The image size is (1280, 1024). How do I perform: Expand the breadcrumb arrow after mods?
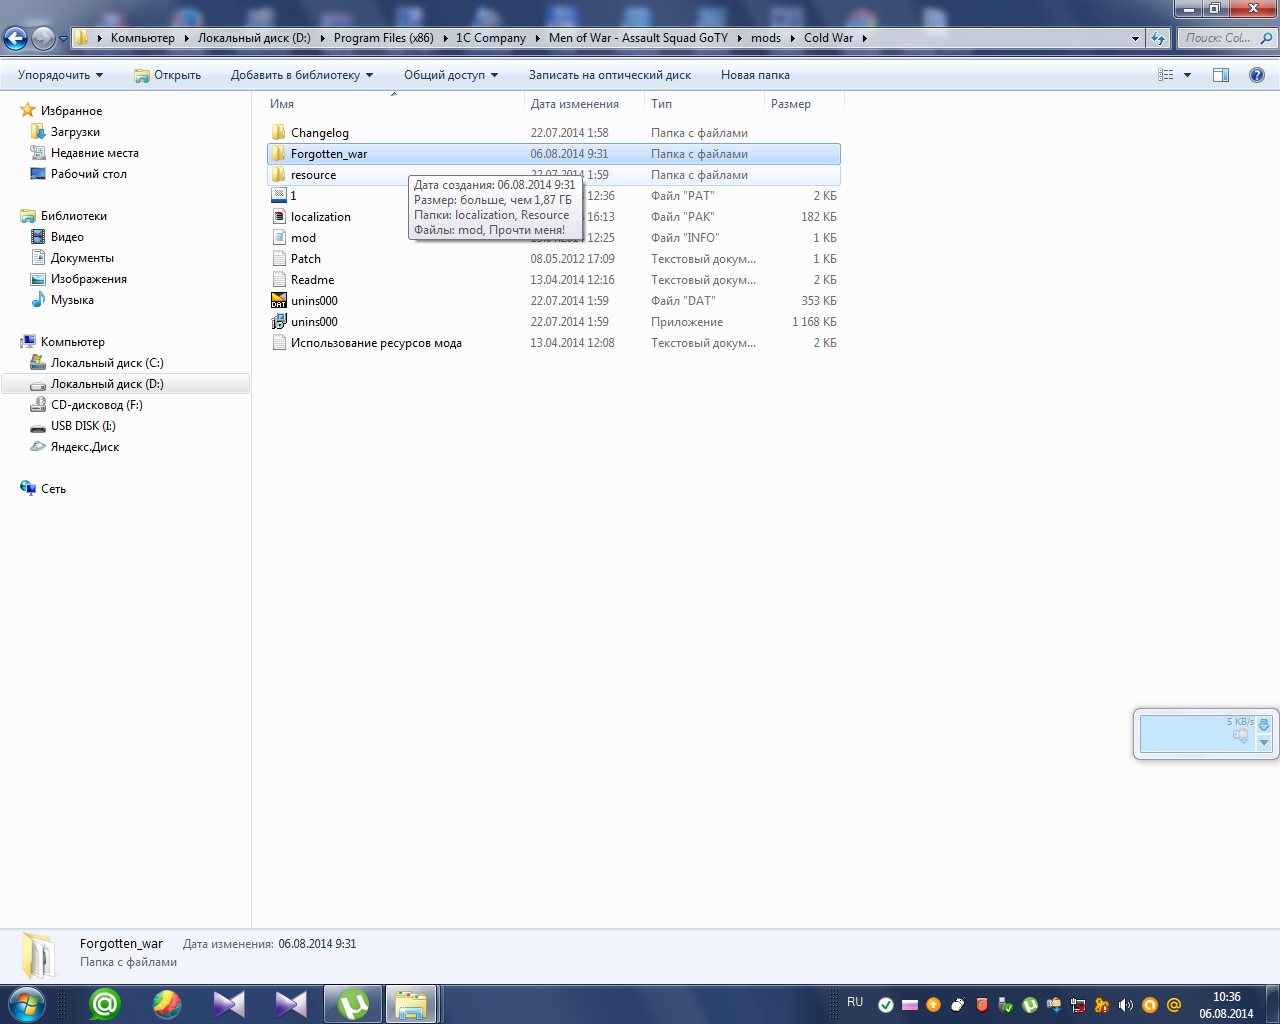793,38
